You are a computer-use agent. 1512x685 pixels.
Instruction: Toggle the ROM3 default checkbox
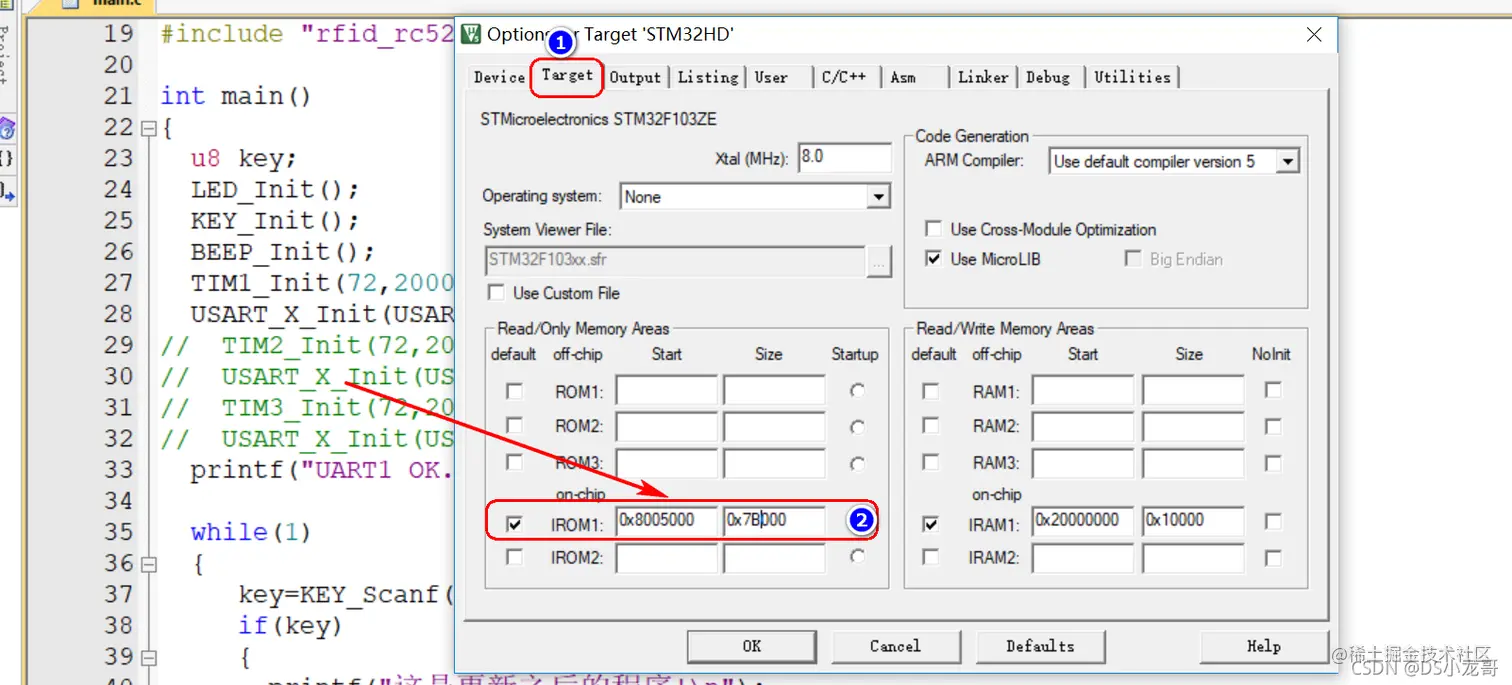[514, 462]
